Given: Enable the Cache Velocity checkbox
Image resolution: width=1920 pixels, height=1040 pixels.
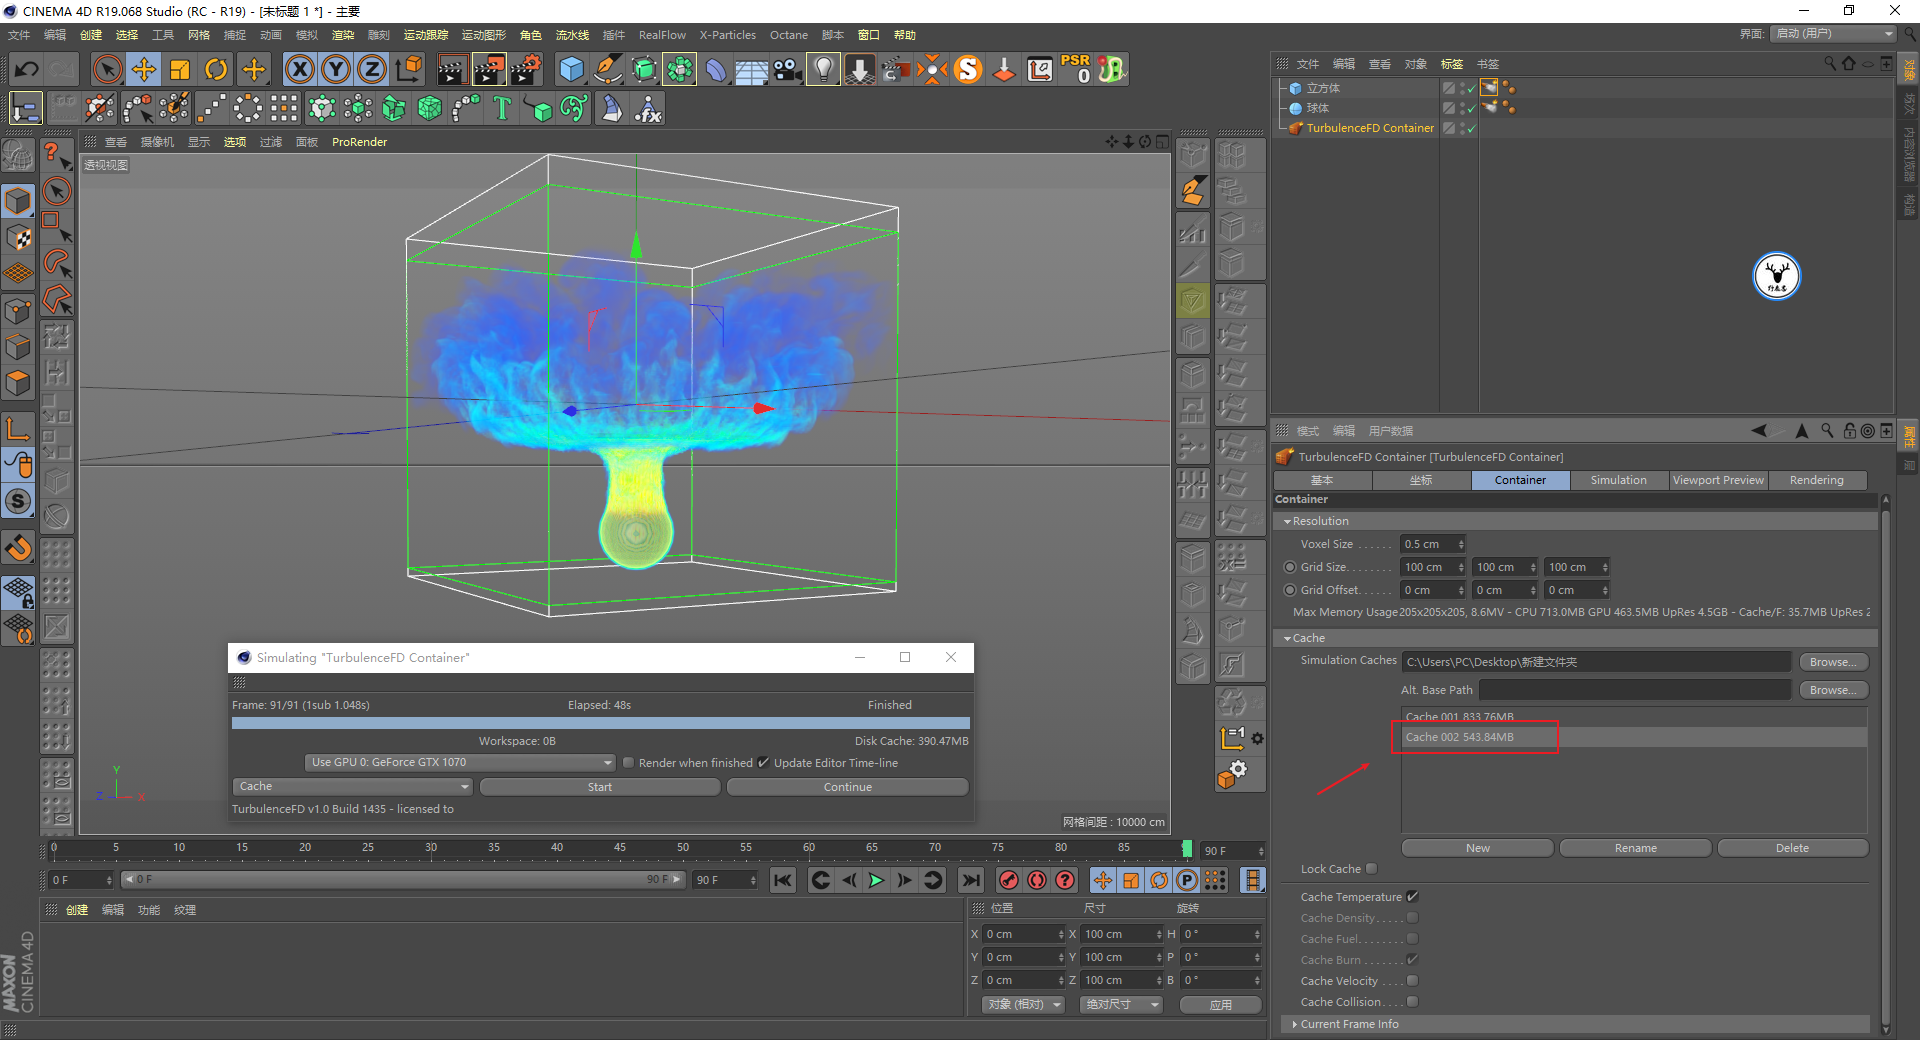Looking at the screenshot, I should tap(1412, 981).
